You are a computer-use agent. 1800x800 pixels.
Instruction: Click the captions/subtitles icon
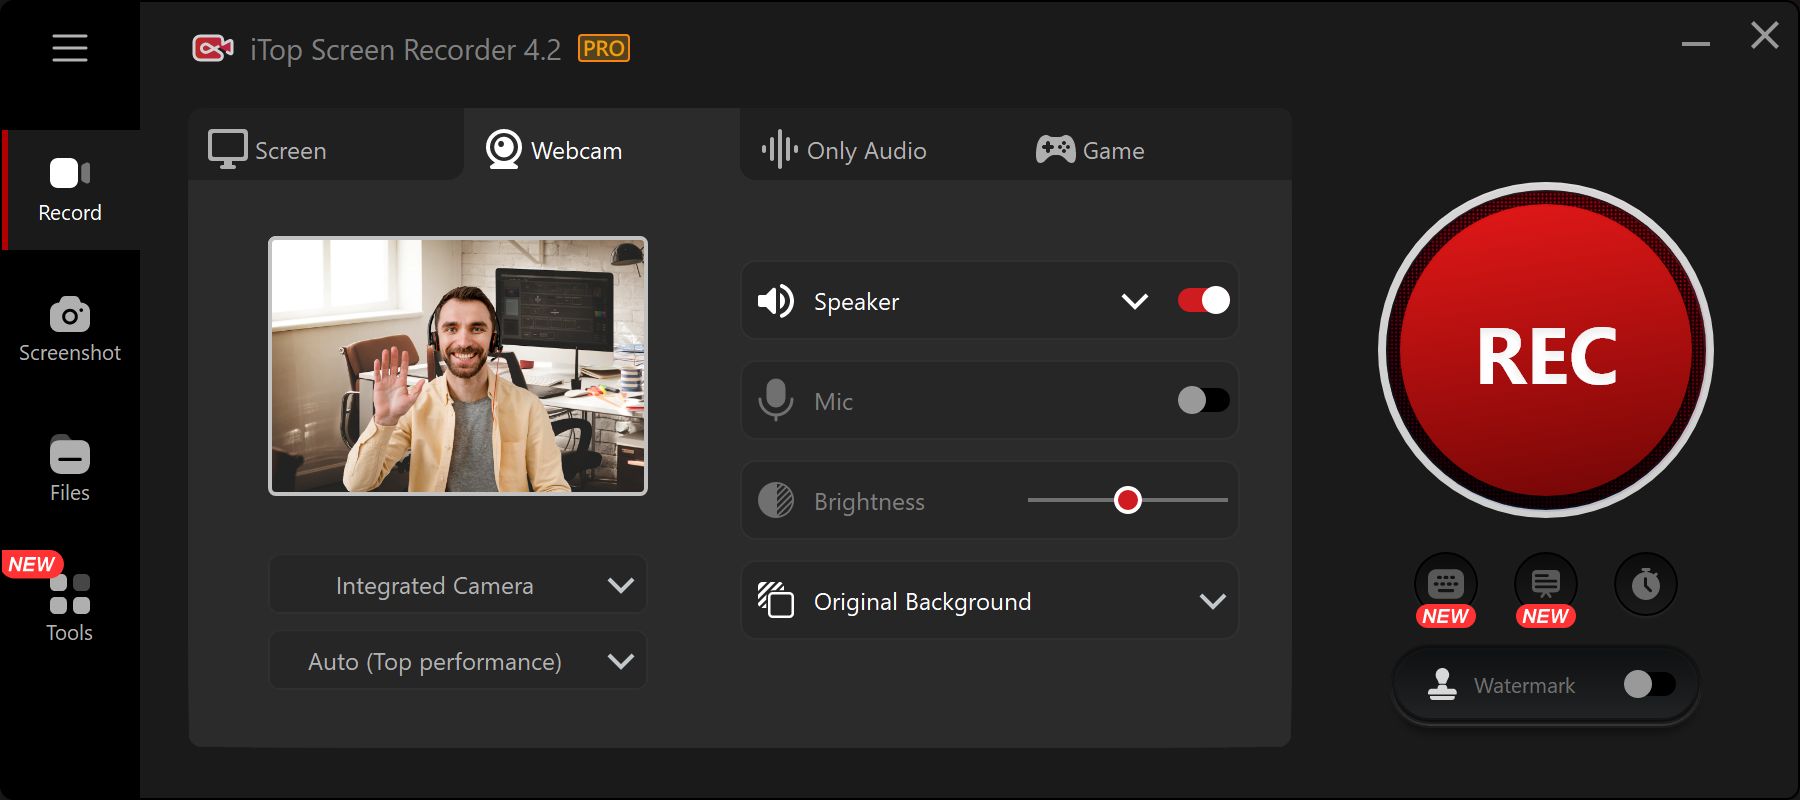tap(1546, 584)
